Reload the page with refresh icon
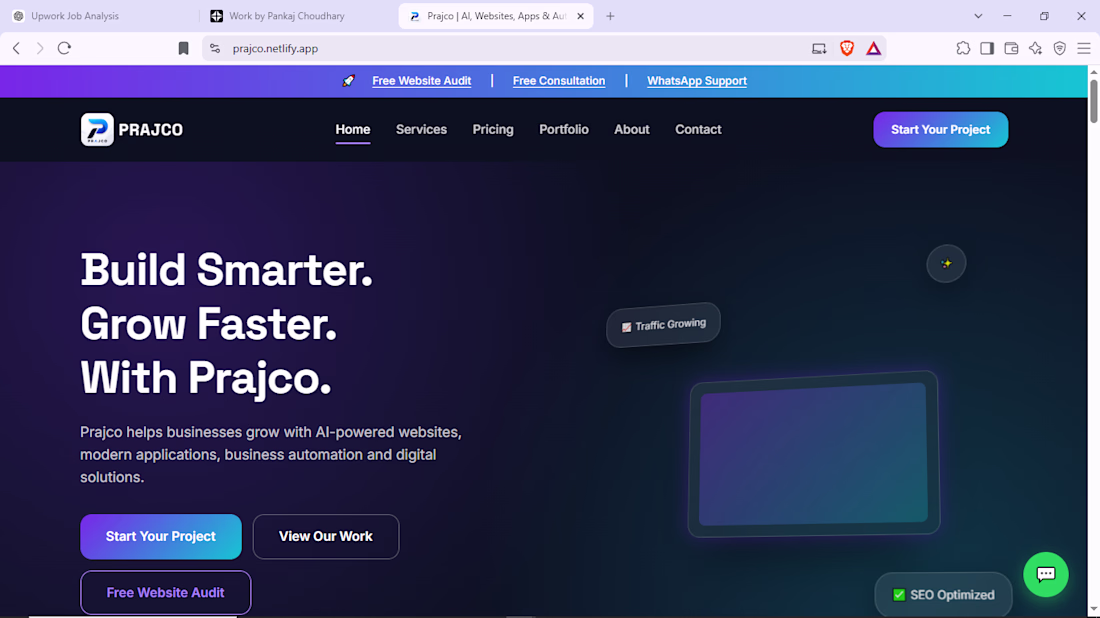Image resolution: width=1100 pixels, height=618 pixels. tap(65, 48)
